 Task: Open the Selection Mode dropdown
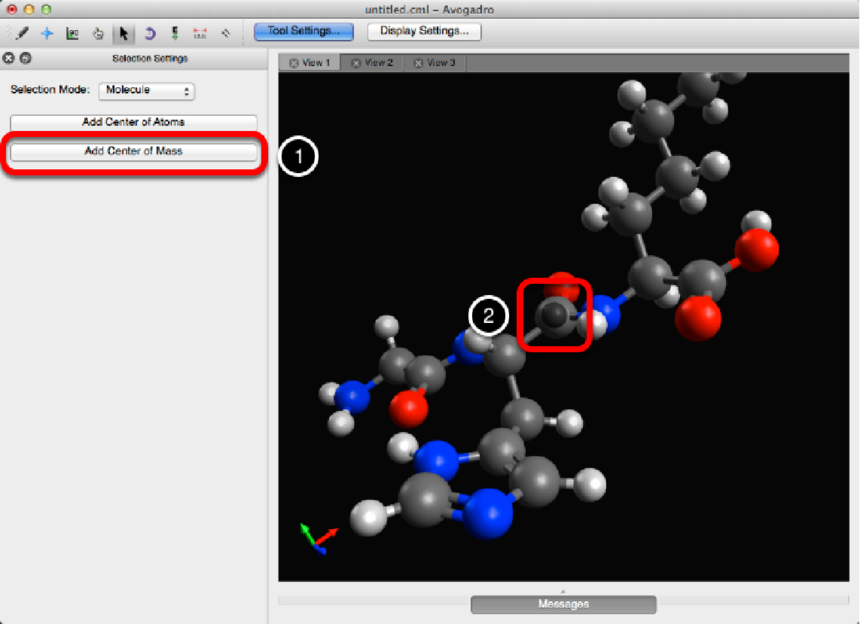click(x=147, y=90)
